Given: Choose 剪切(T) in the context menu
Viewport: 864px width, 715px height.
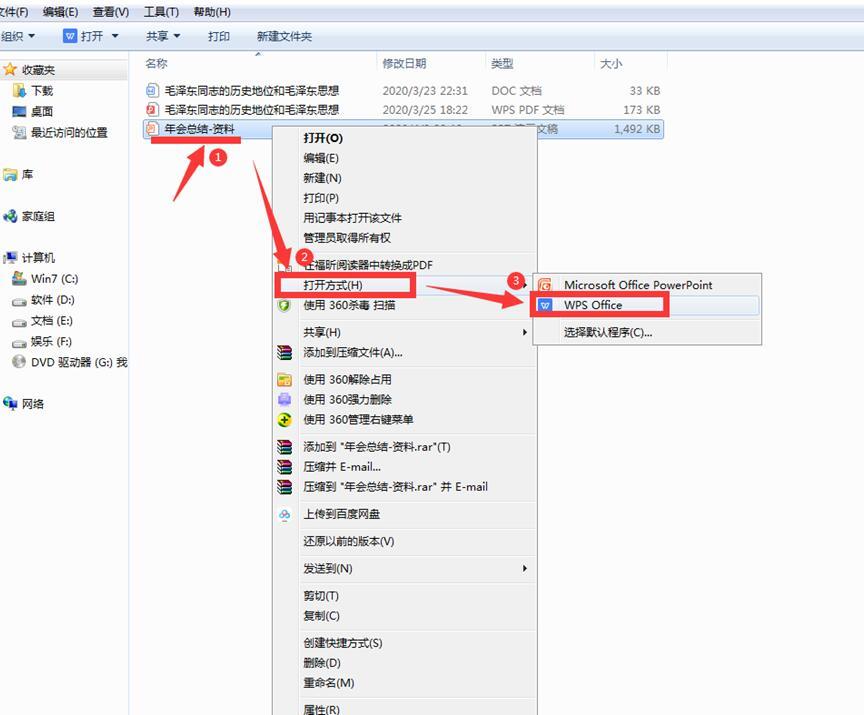Looking at the screenshot, I should [404, 595].
